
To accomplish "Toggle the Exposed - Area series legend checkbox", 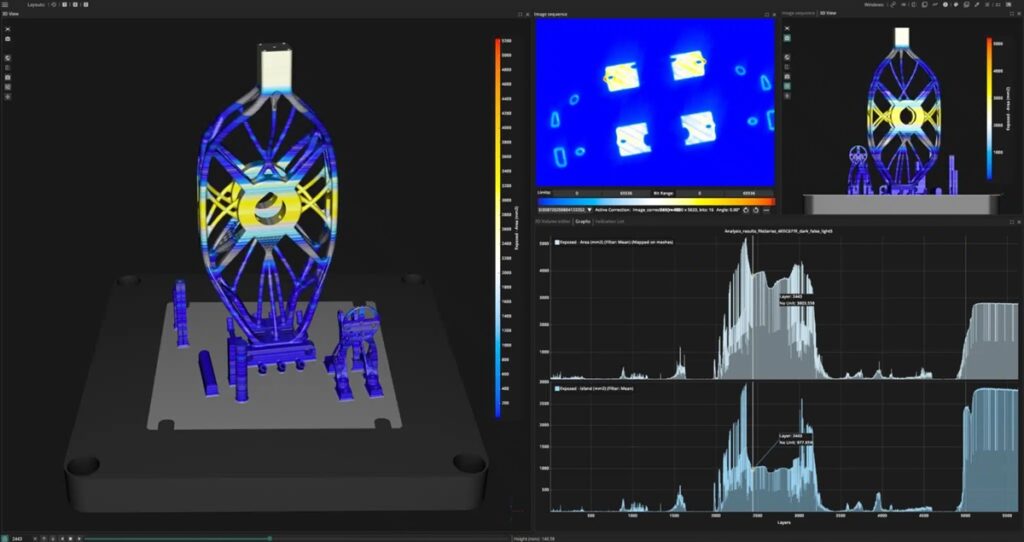I will [x=557, y=242].
